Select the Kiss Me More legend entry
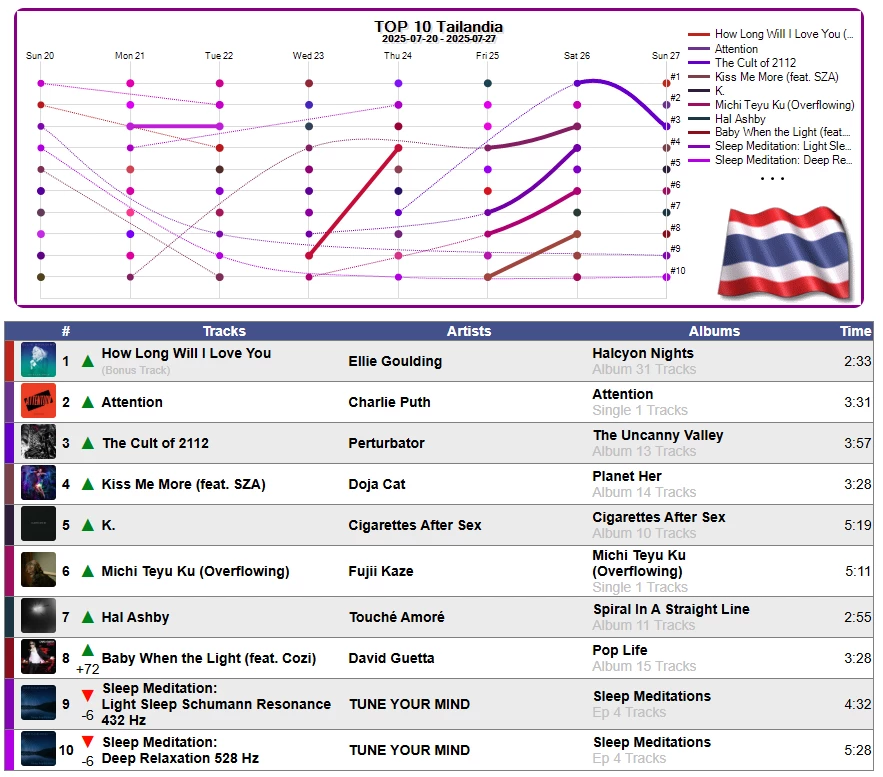This screenshot has height=777, width=883. pyautogui.click(x=763, y=77)
